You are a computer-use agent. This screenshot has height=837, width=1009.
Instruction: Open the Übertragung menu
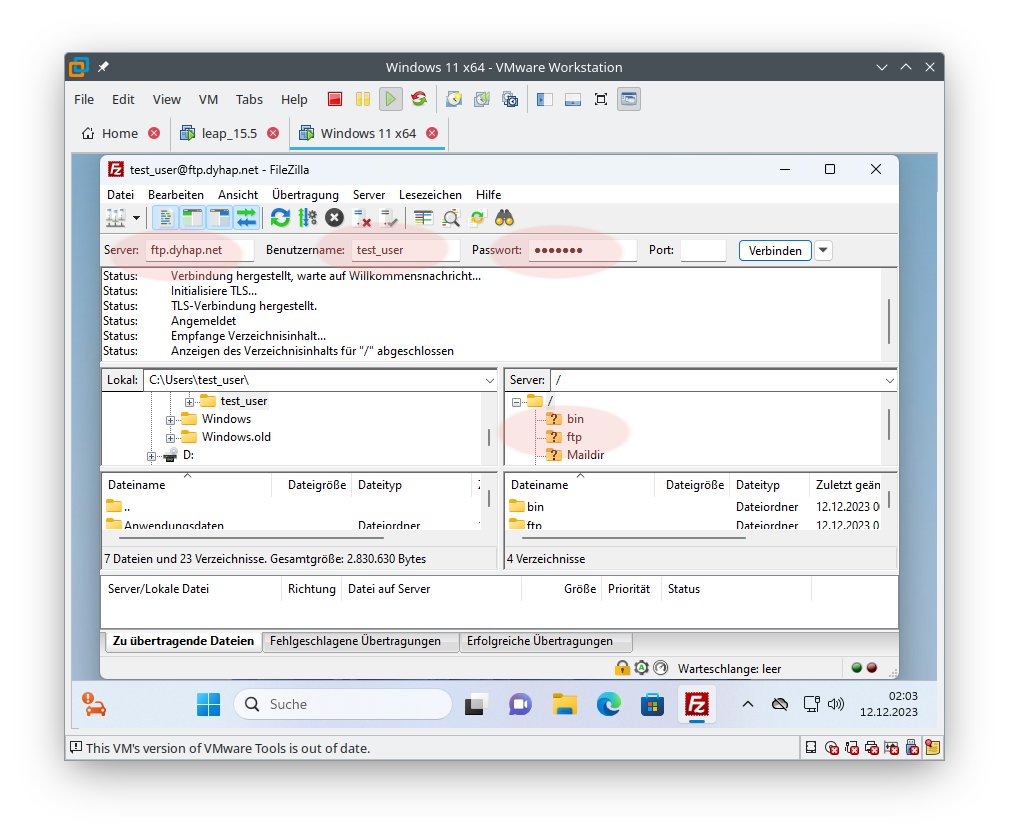305,195
